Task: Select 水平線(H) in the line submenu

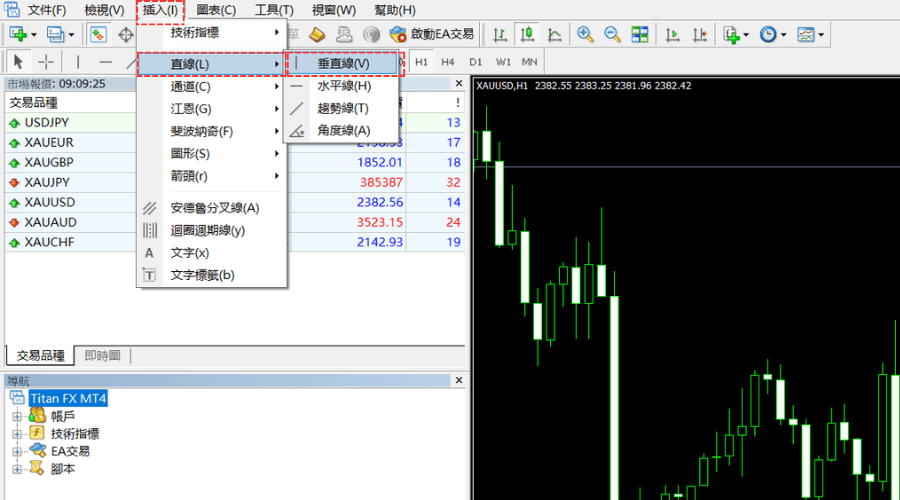Action: (343, 87)
